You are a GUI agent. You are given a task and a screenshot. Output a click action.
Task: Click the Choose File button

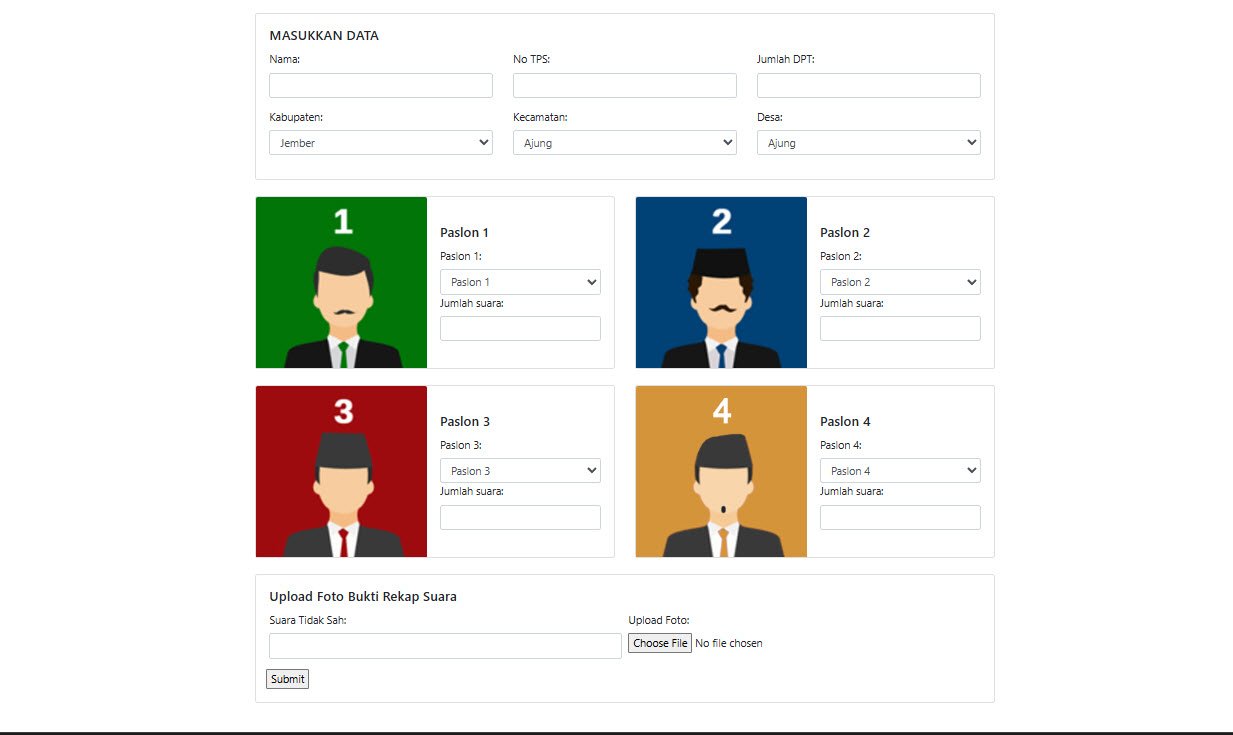pyautogui.click(x=660, y=643)
